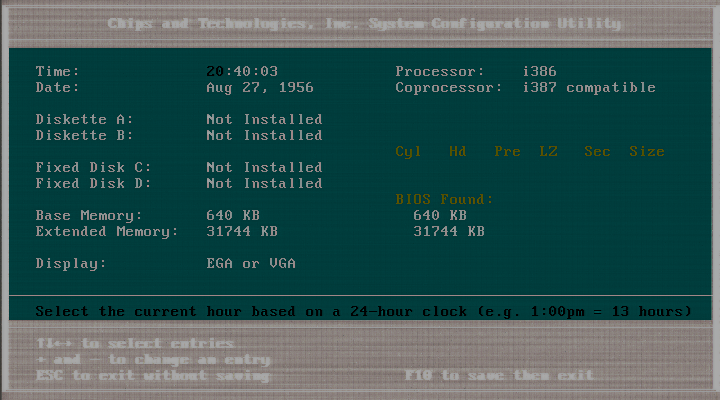Click the Cyl column header

pos(408,152)
